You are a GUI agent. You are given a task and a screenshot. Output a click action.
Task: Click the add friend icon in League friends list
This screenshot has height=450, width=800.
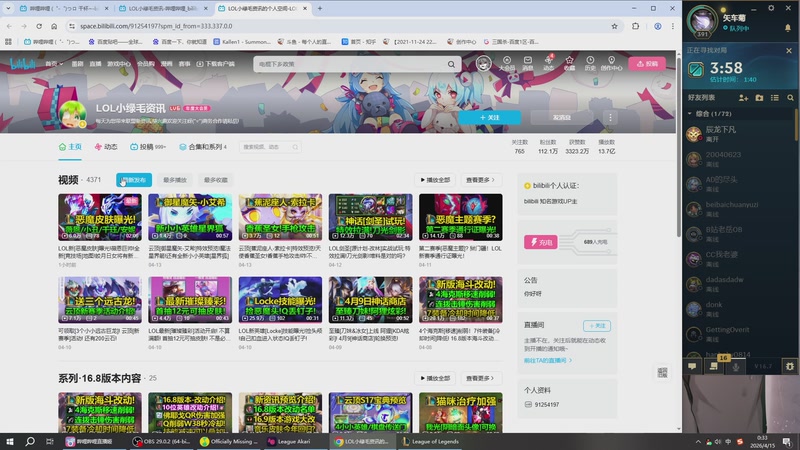click(743, 97)
